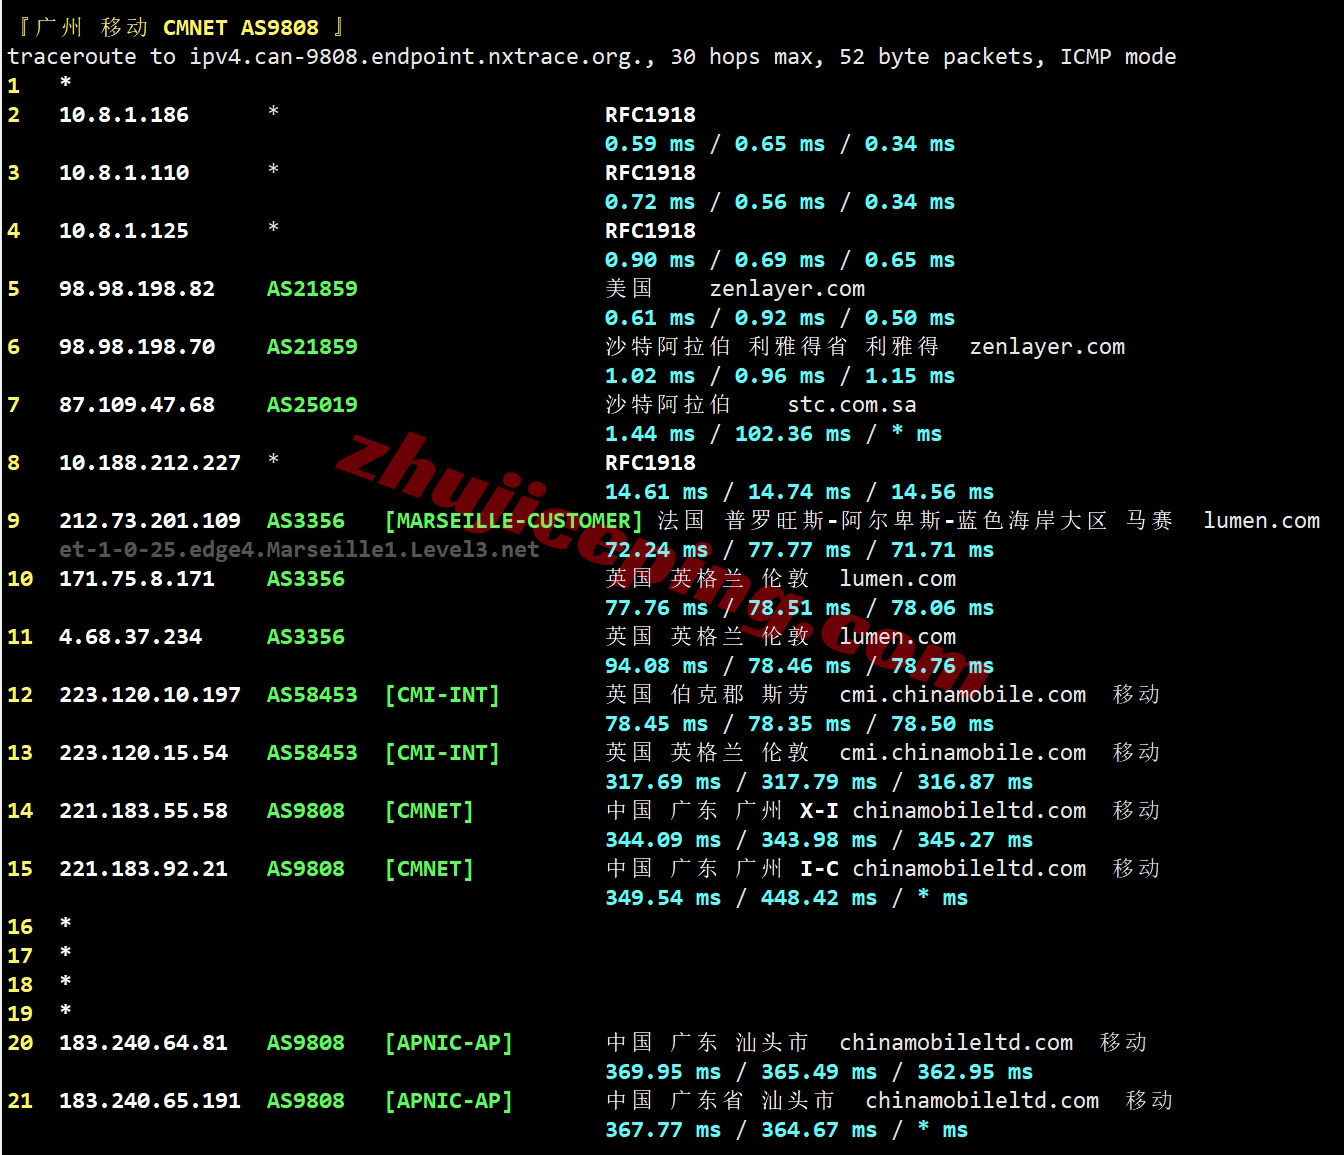This screenshot has width=1344, height=1155.
Task: Click the APNIC-AP tag on hop 20
Action: (448, 1043)
